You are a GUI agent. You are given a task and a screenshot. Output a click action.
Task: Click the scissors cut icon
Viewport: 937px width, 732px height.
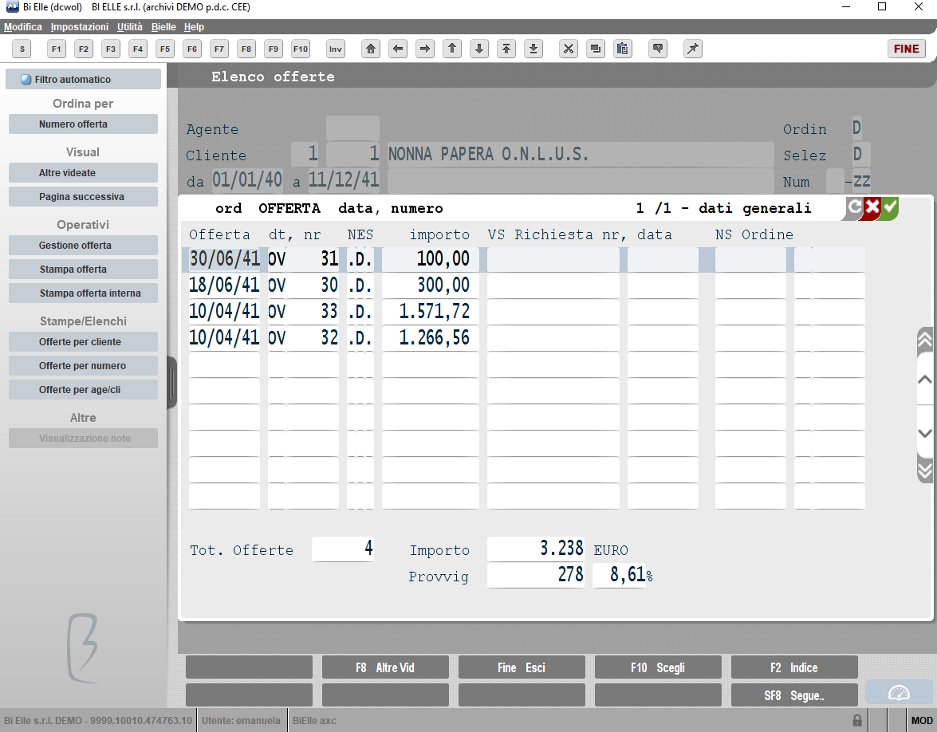[568, 49]
